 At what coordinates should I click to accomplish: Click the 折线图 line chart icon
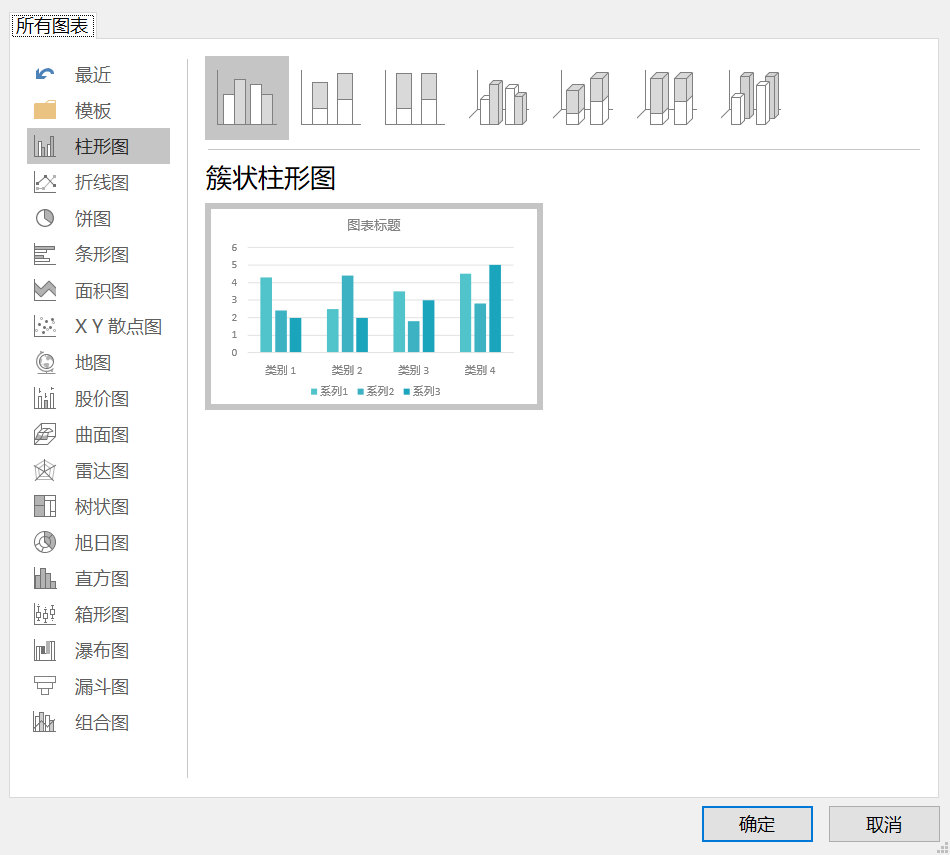(45, 182)
